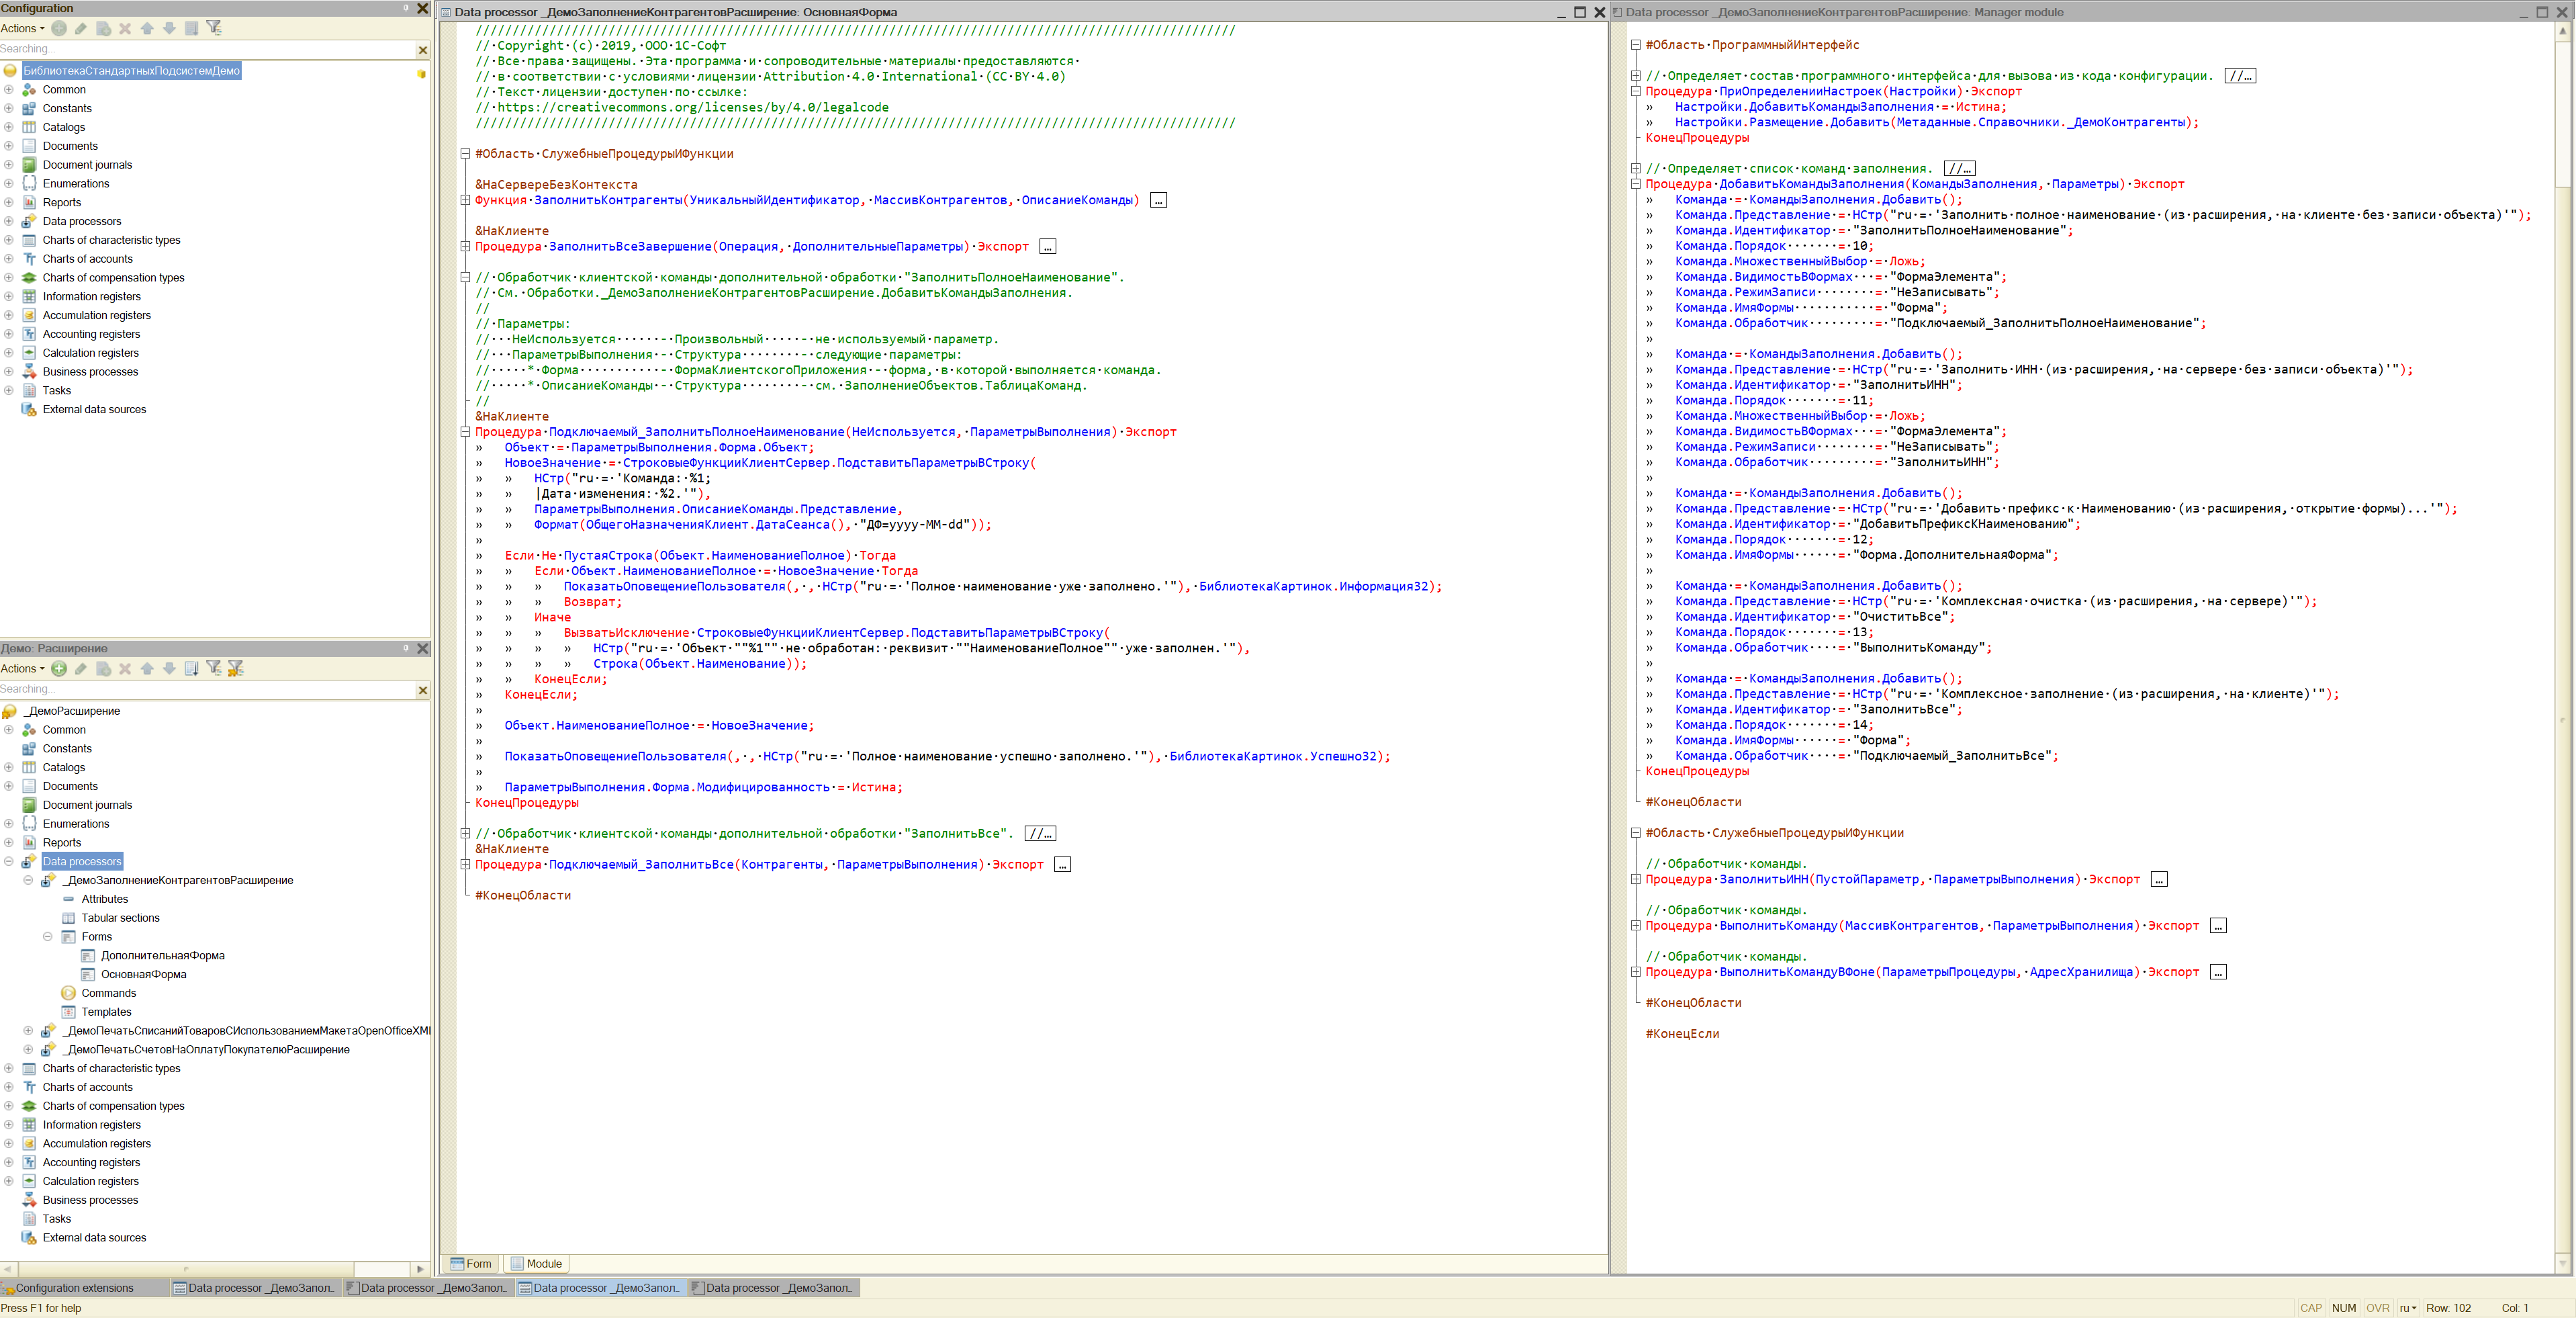Switch to Configuration extensions window tab
This screenshot has width=2576, height=1318.
pos(75,1288)
